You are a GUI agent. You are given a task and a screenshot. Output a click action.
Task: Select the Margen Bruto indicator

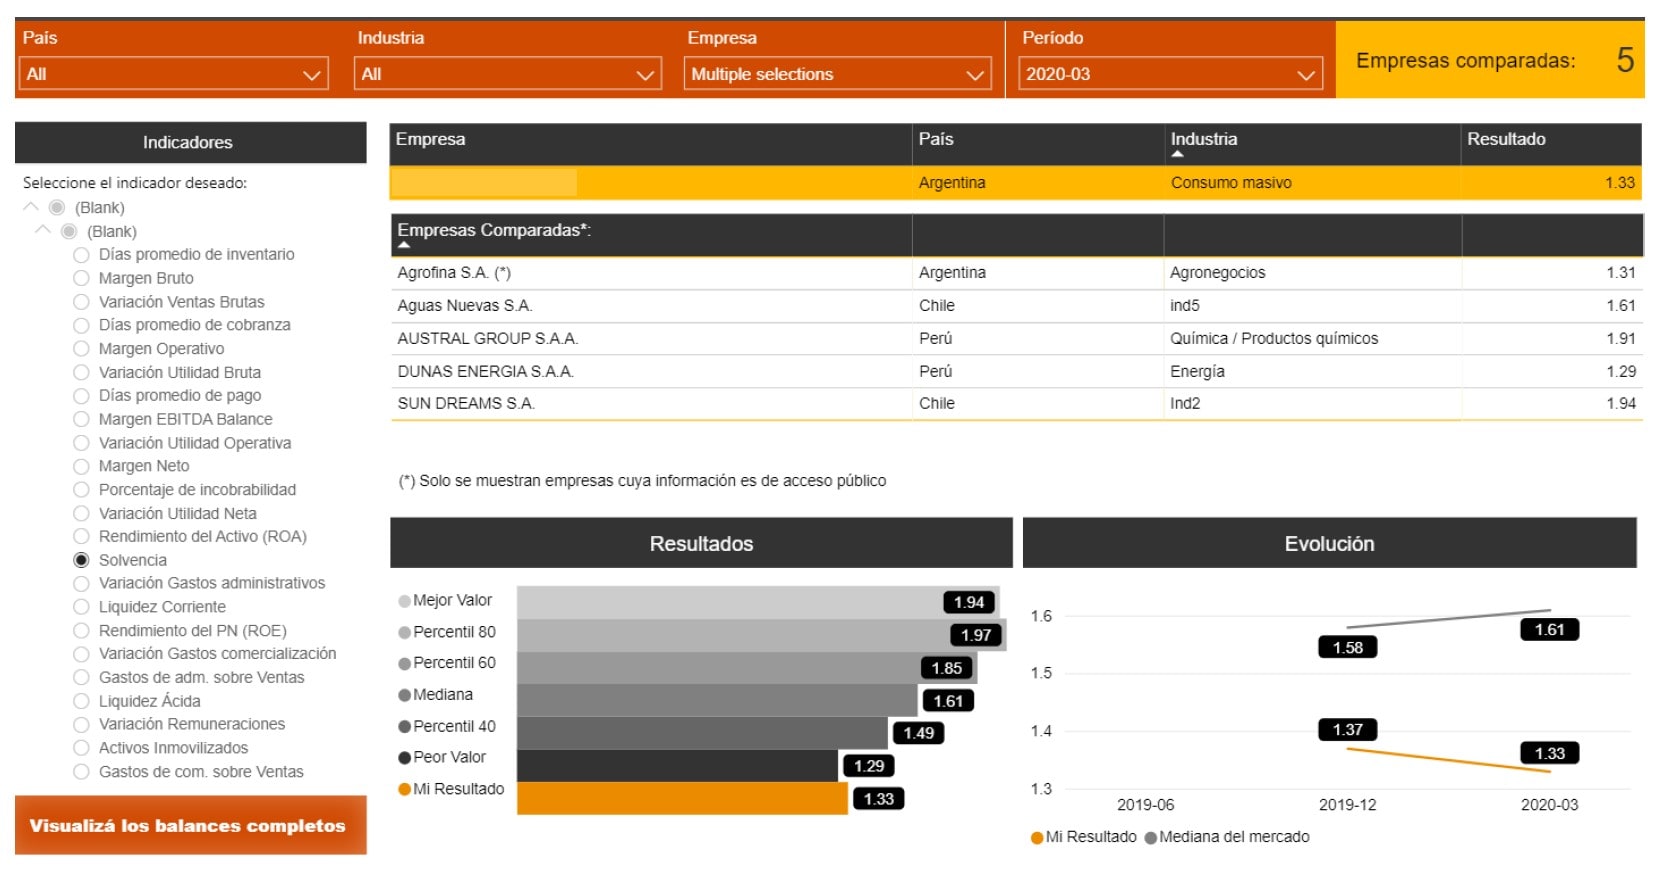click(82, 278)
